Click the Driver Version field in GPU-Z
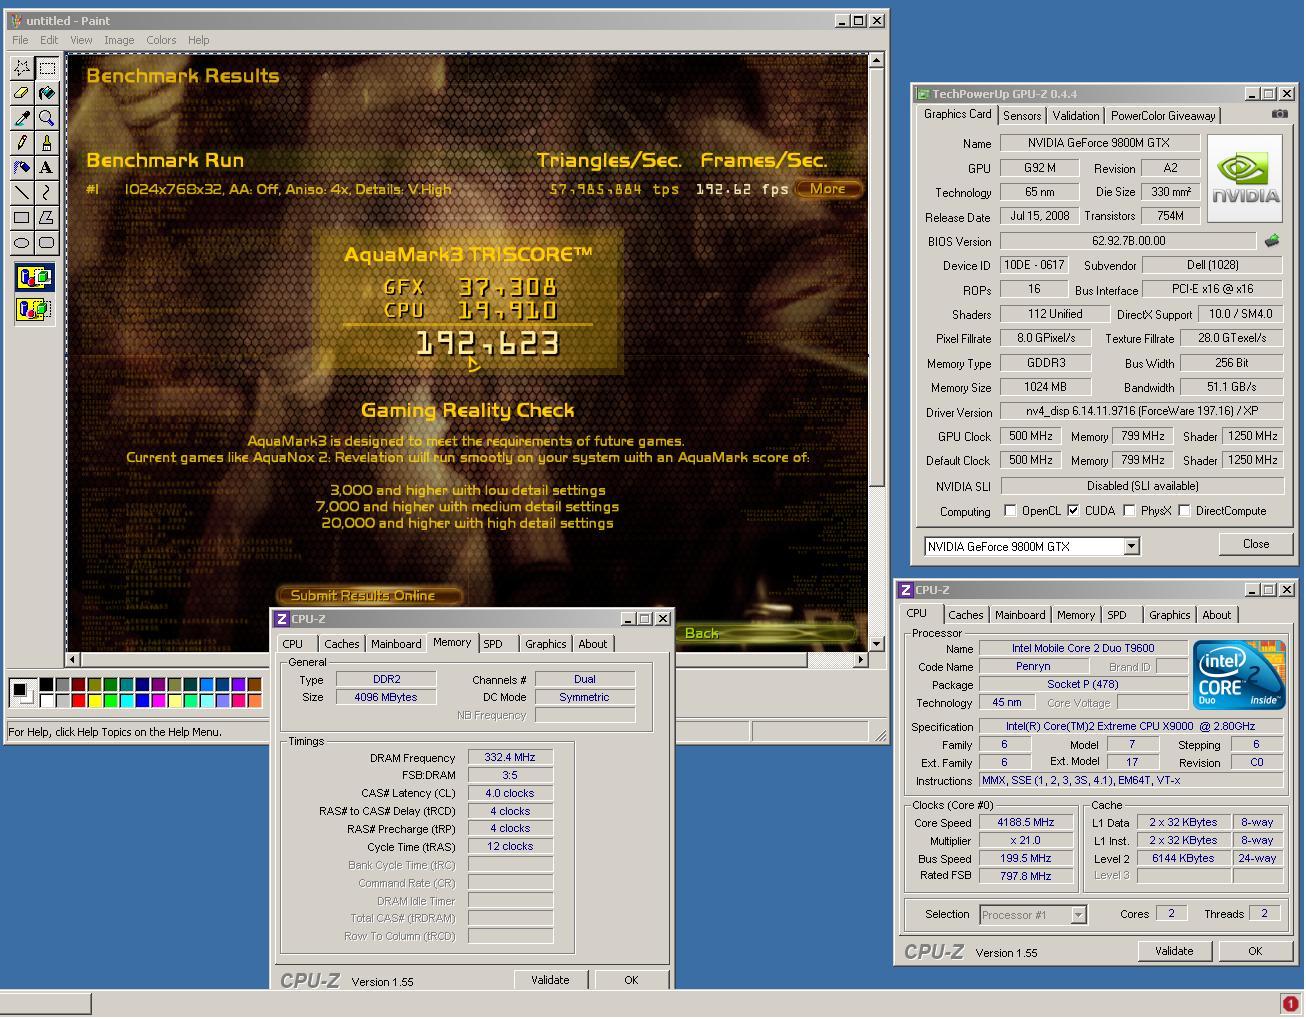Screen dimensions: 1306x1019 (1141, 412)
